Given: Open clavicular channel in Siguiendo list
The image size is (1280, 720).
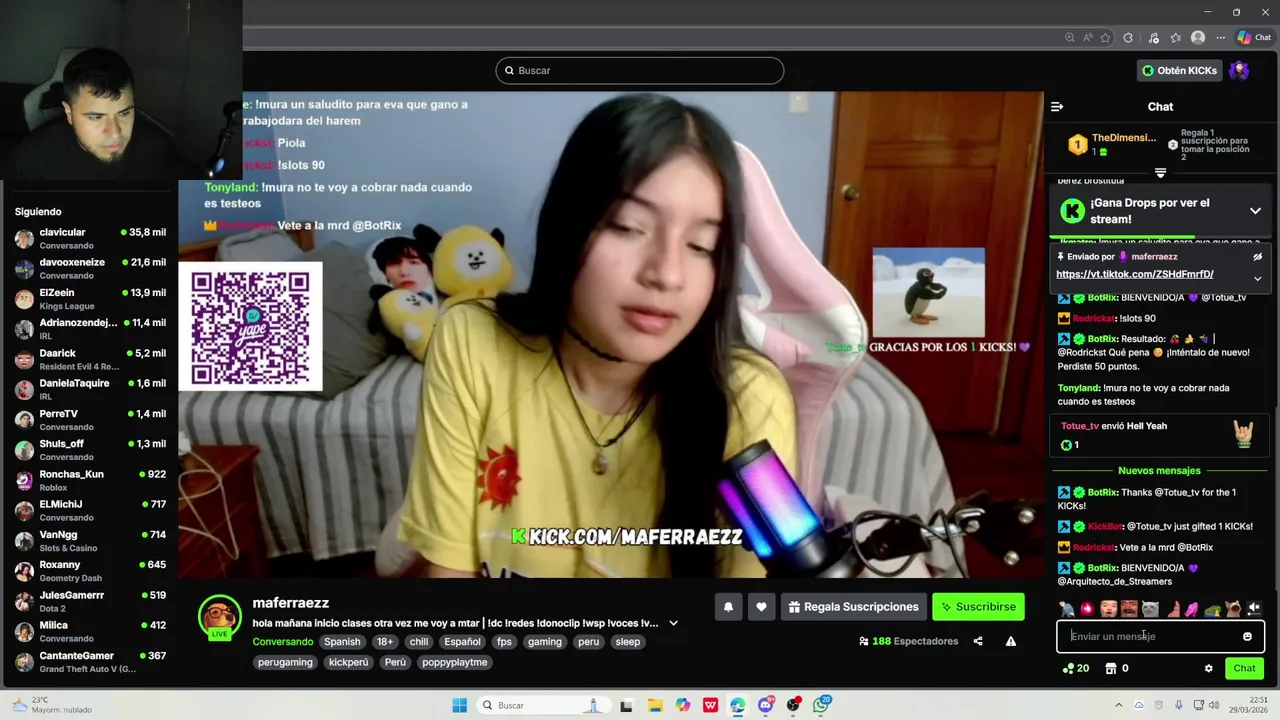Looking at the screenshot, I should coord(90,238).
